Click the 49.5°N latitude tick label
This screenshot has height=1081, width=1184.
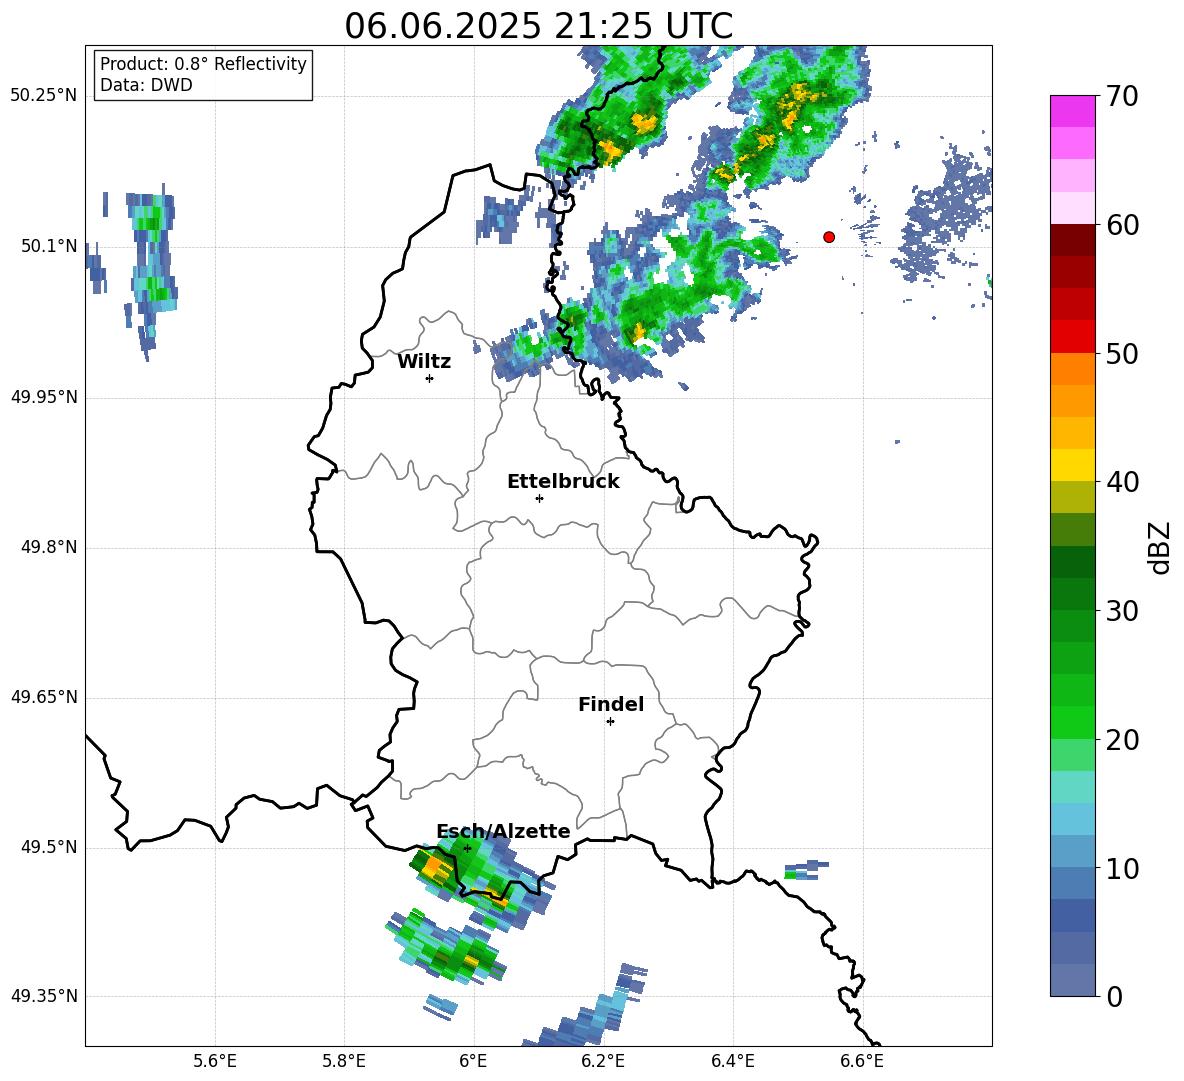[48, 847]
